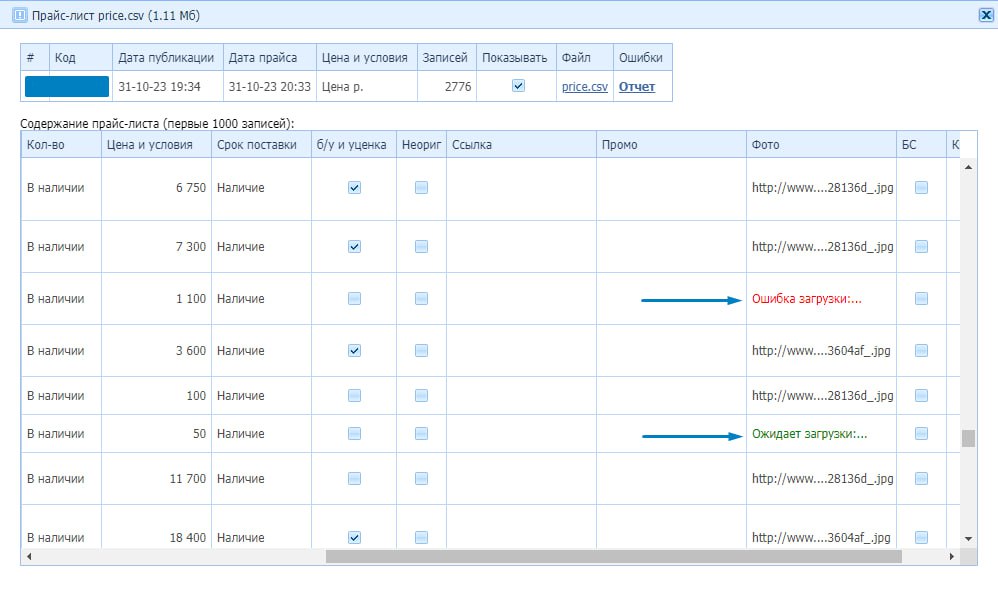Click the horizontal scrollbar thumb
Screen dimensions: 998x598
[x=613, y=556]
